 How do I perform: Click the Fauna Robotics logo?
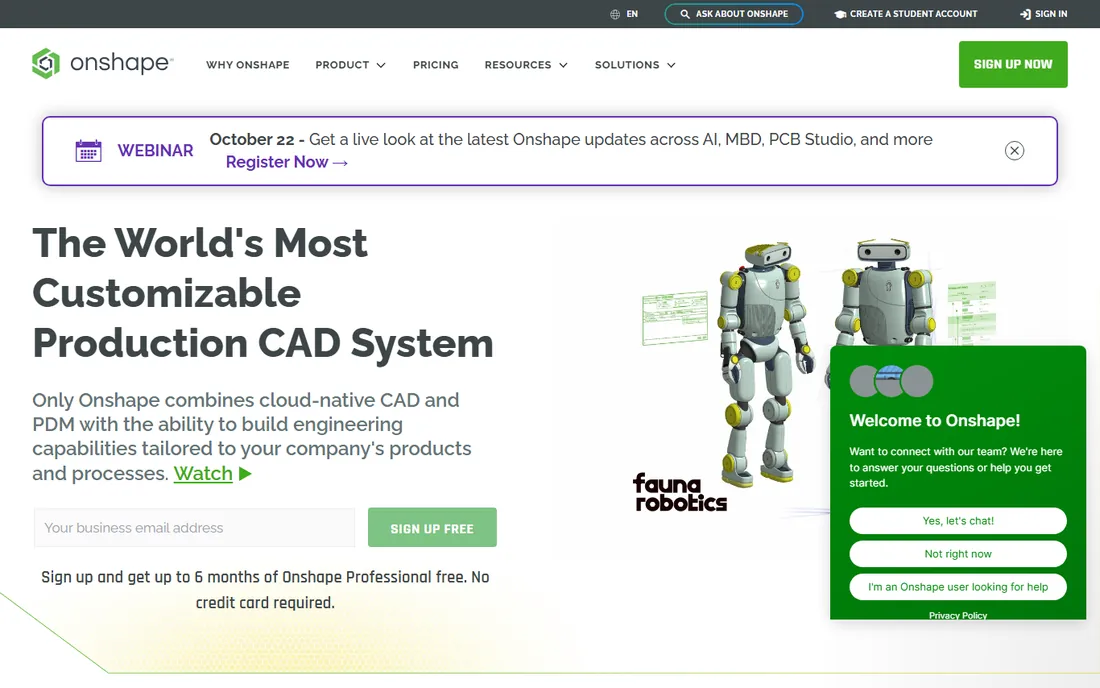[x=680, y=492]
